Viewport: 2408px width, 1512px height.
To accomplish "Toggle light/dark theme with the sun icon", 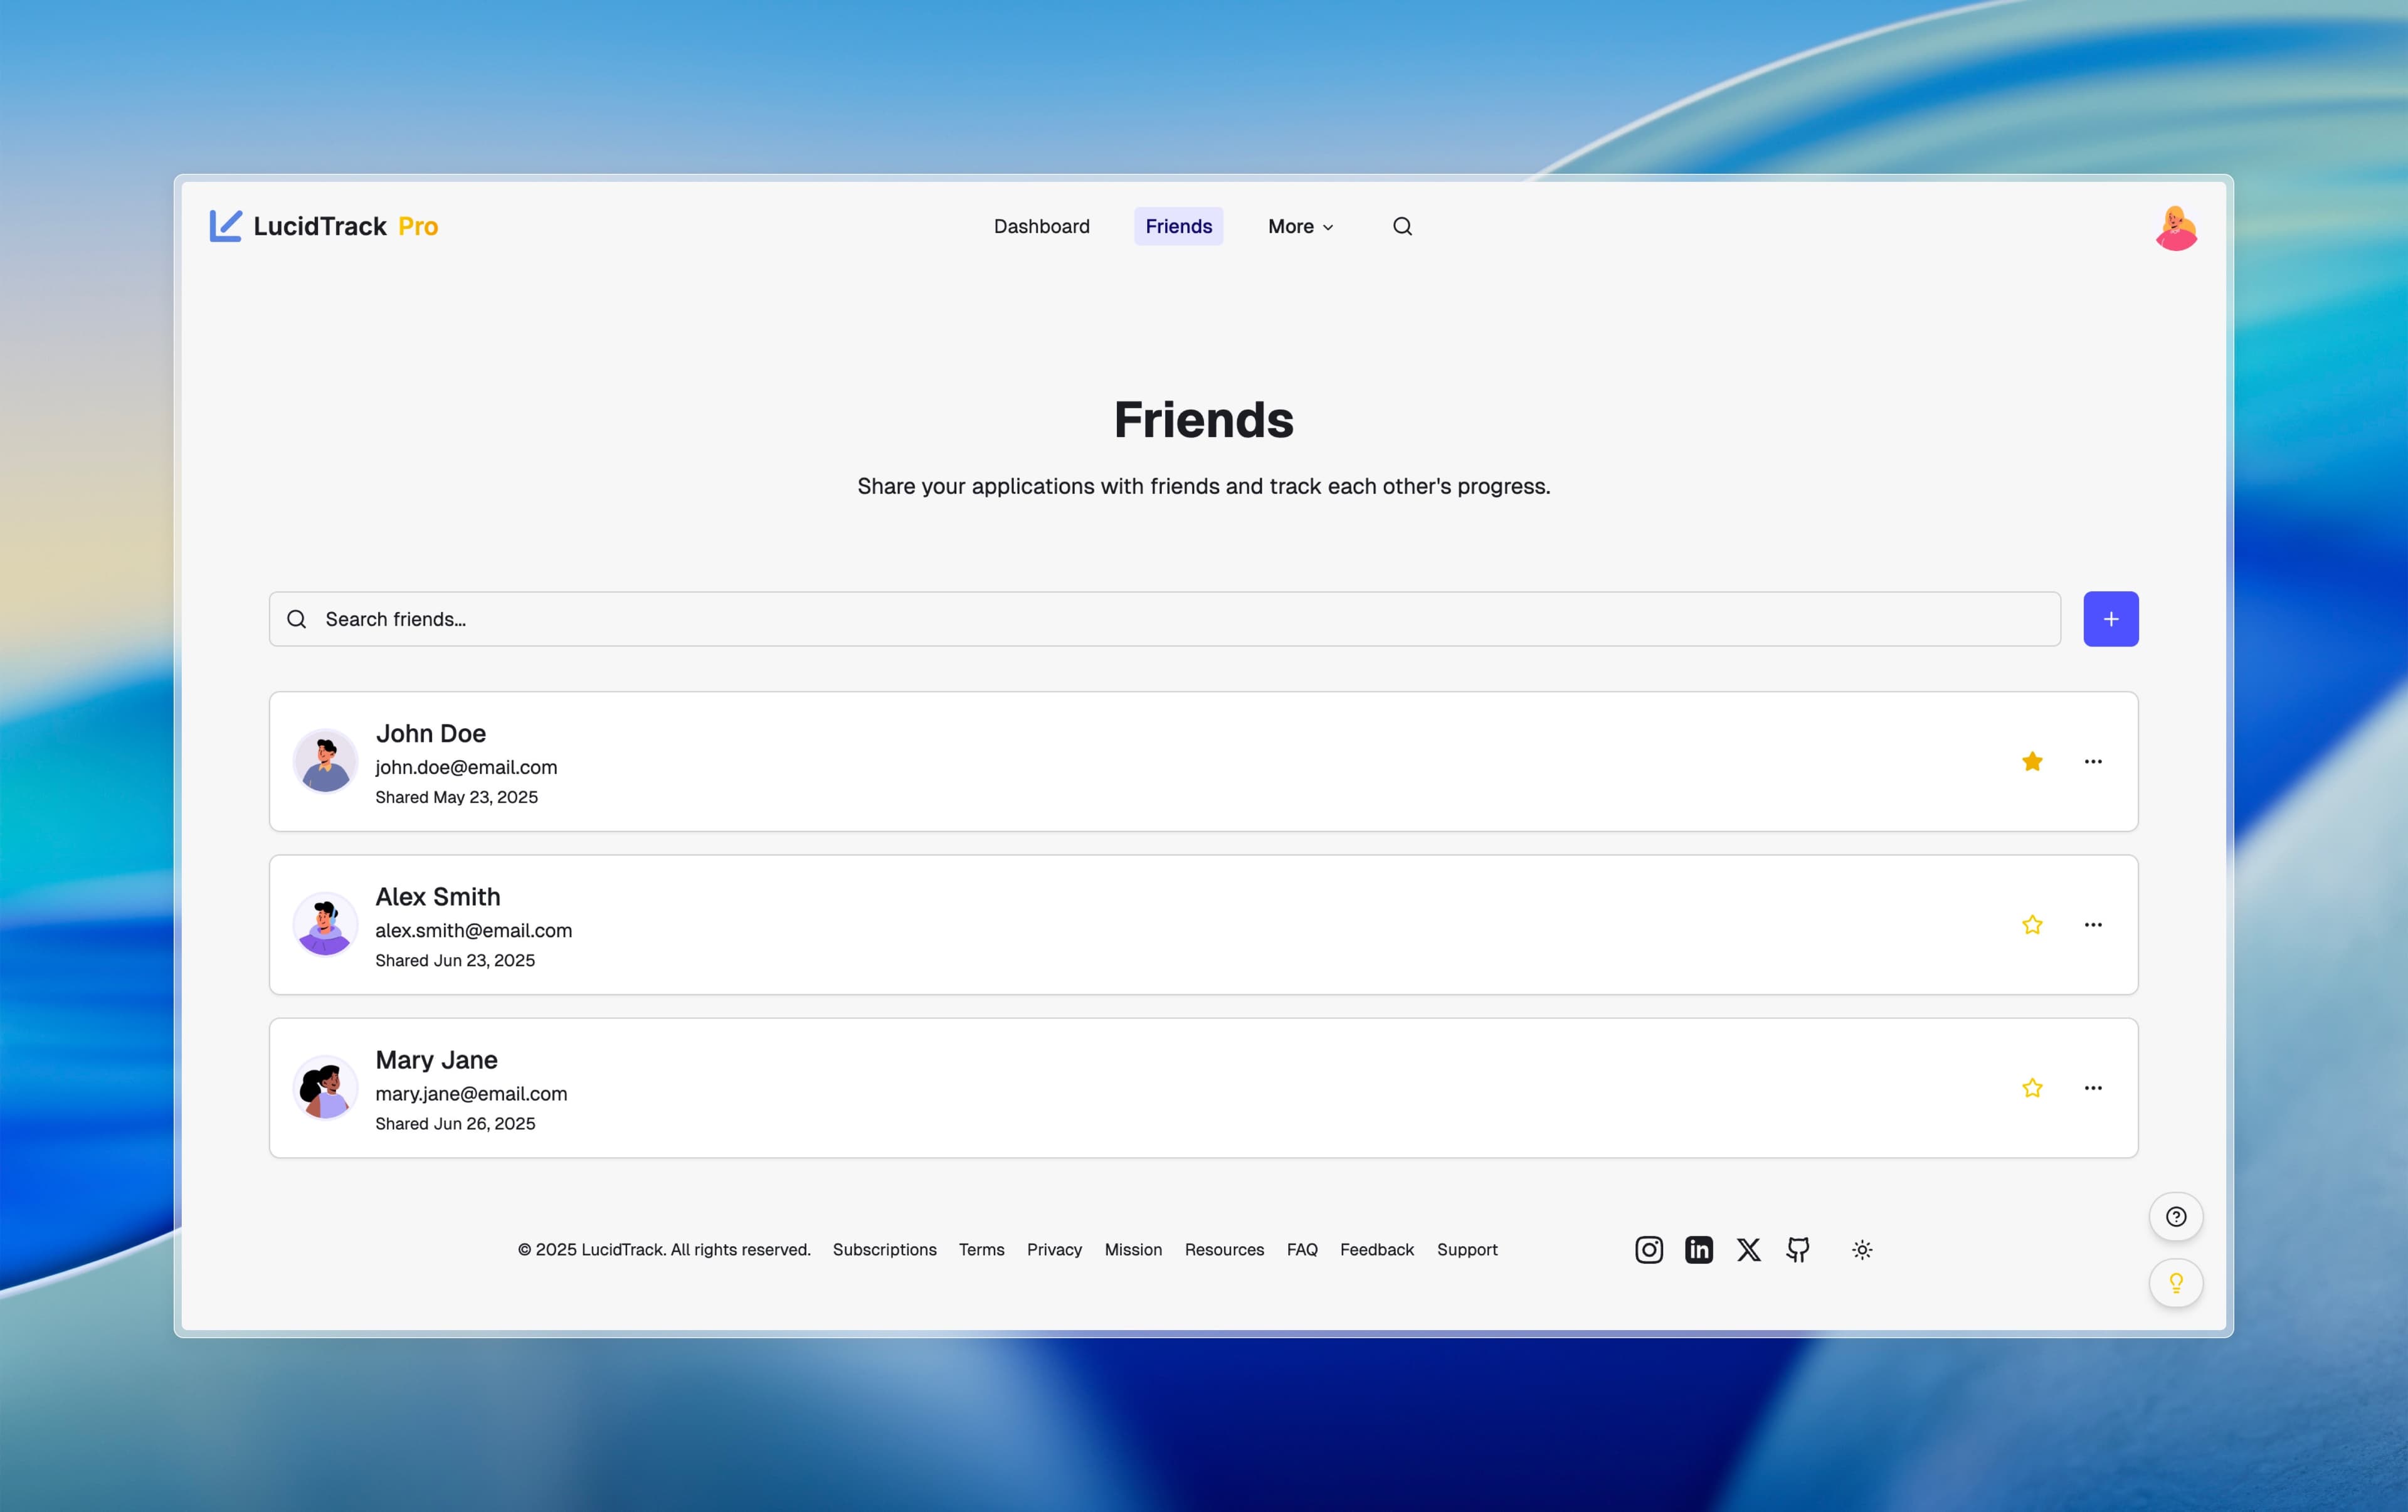I will (1861, 1249).
